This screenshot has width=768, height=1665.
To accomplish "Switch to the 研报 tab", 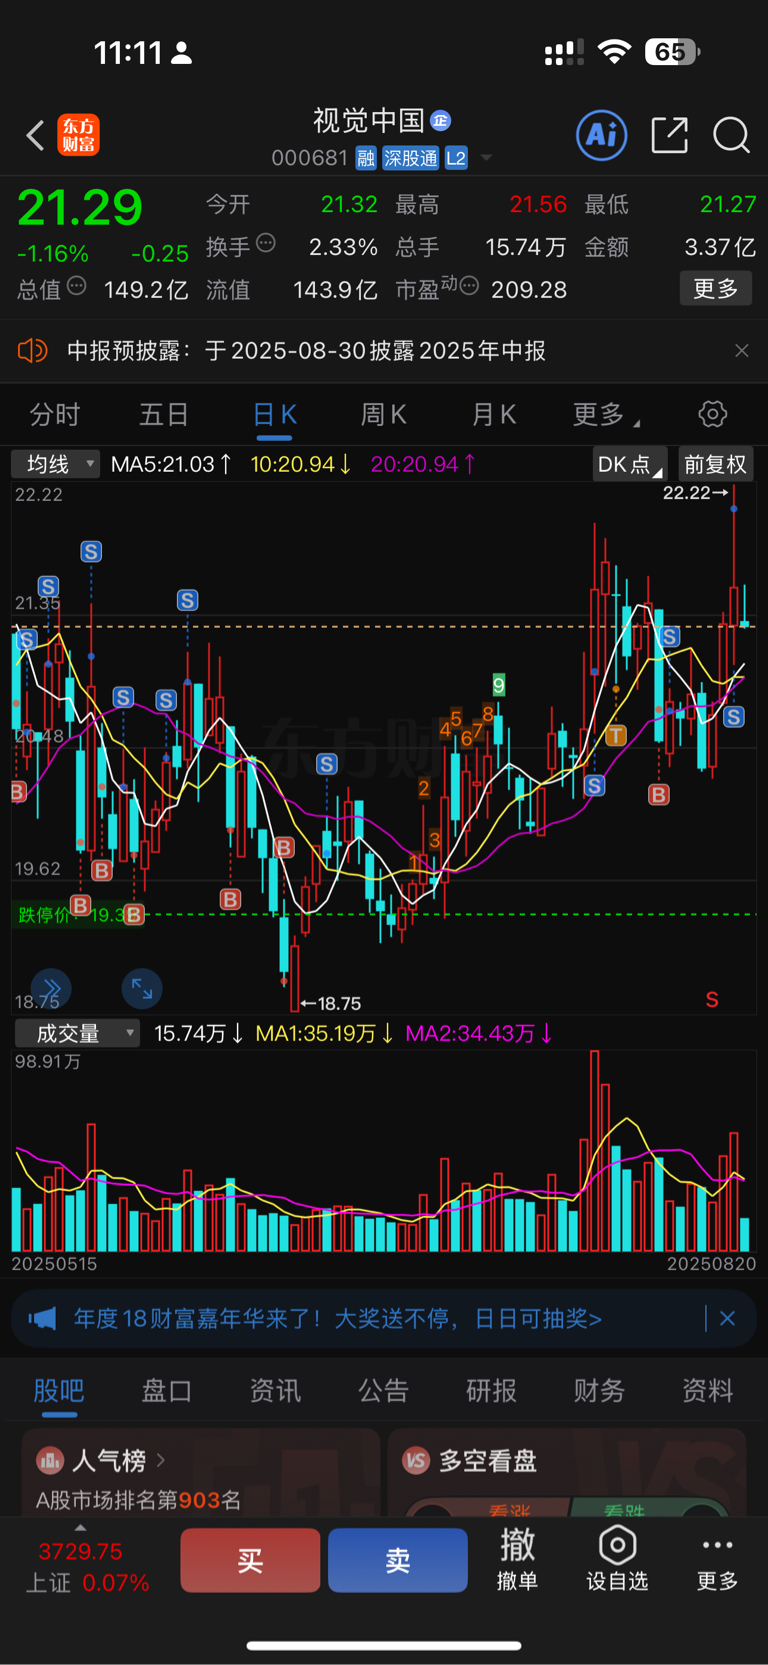I will click(x=491, y=1391).
